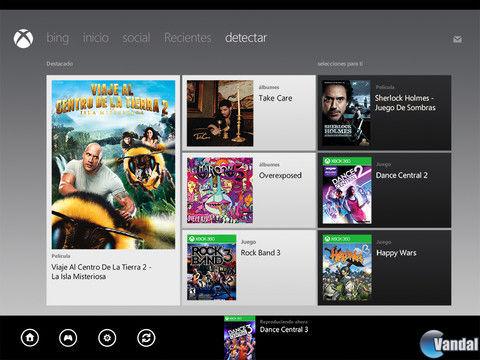Click 'Rock Band 3' game title
The width and height of the screenshot is (480, 360).
tap(260, 253)
